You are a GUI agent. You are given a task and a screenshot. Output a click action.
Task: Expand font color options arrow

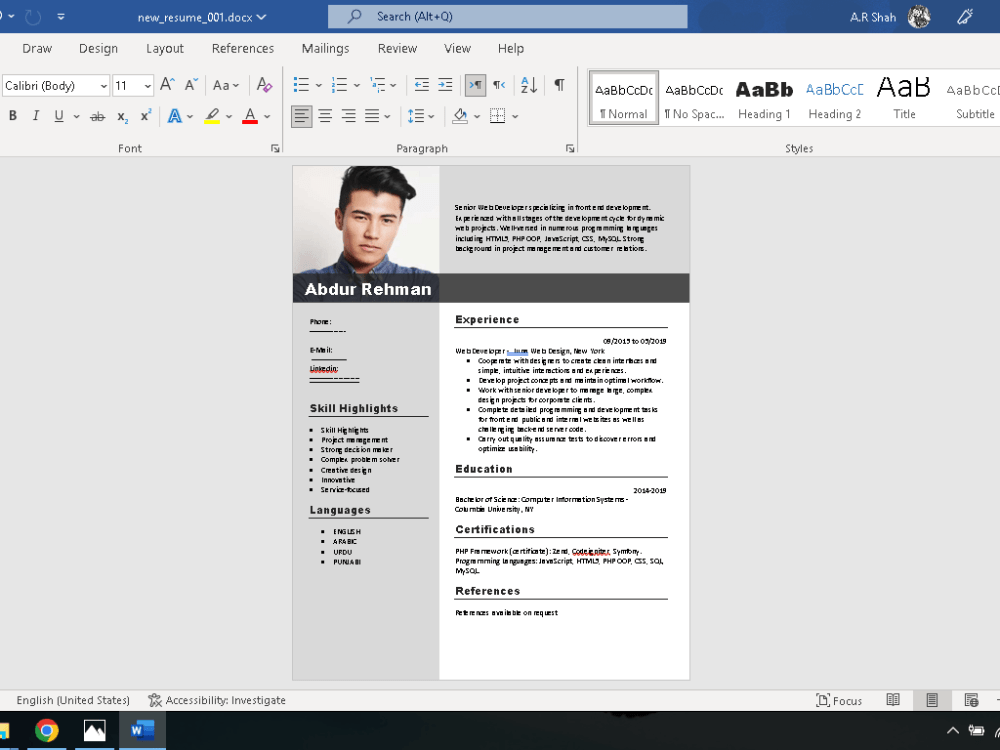click(x=267, y=116)
